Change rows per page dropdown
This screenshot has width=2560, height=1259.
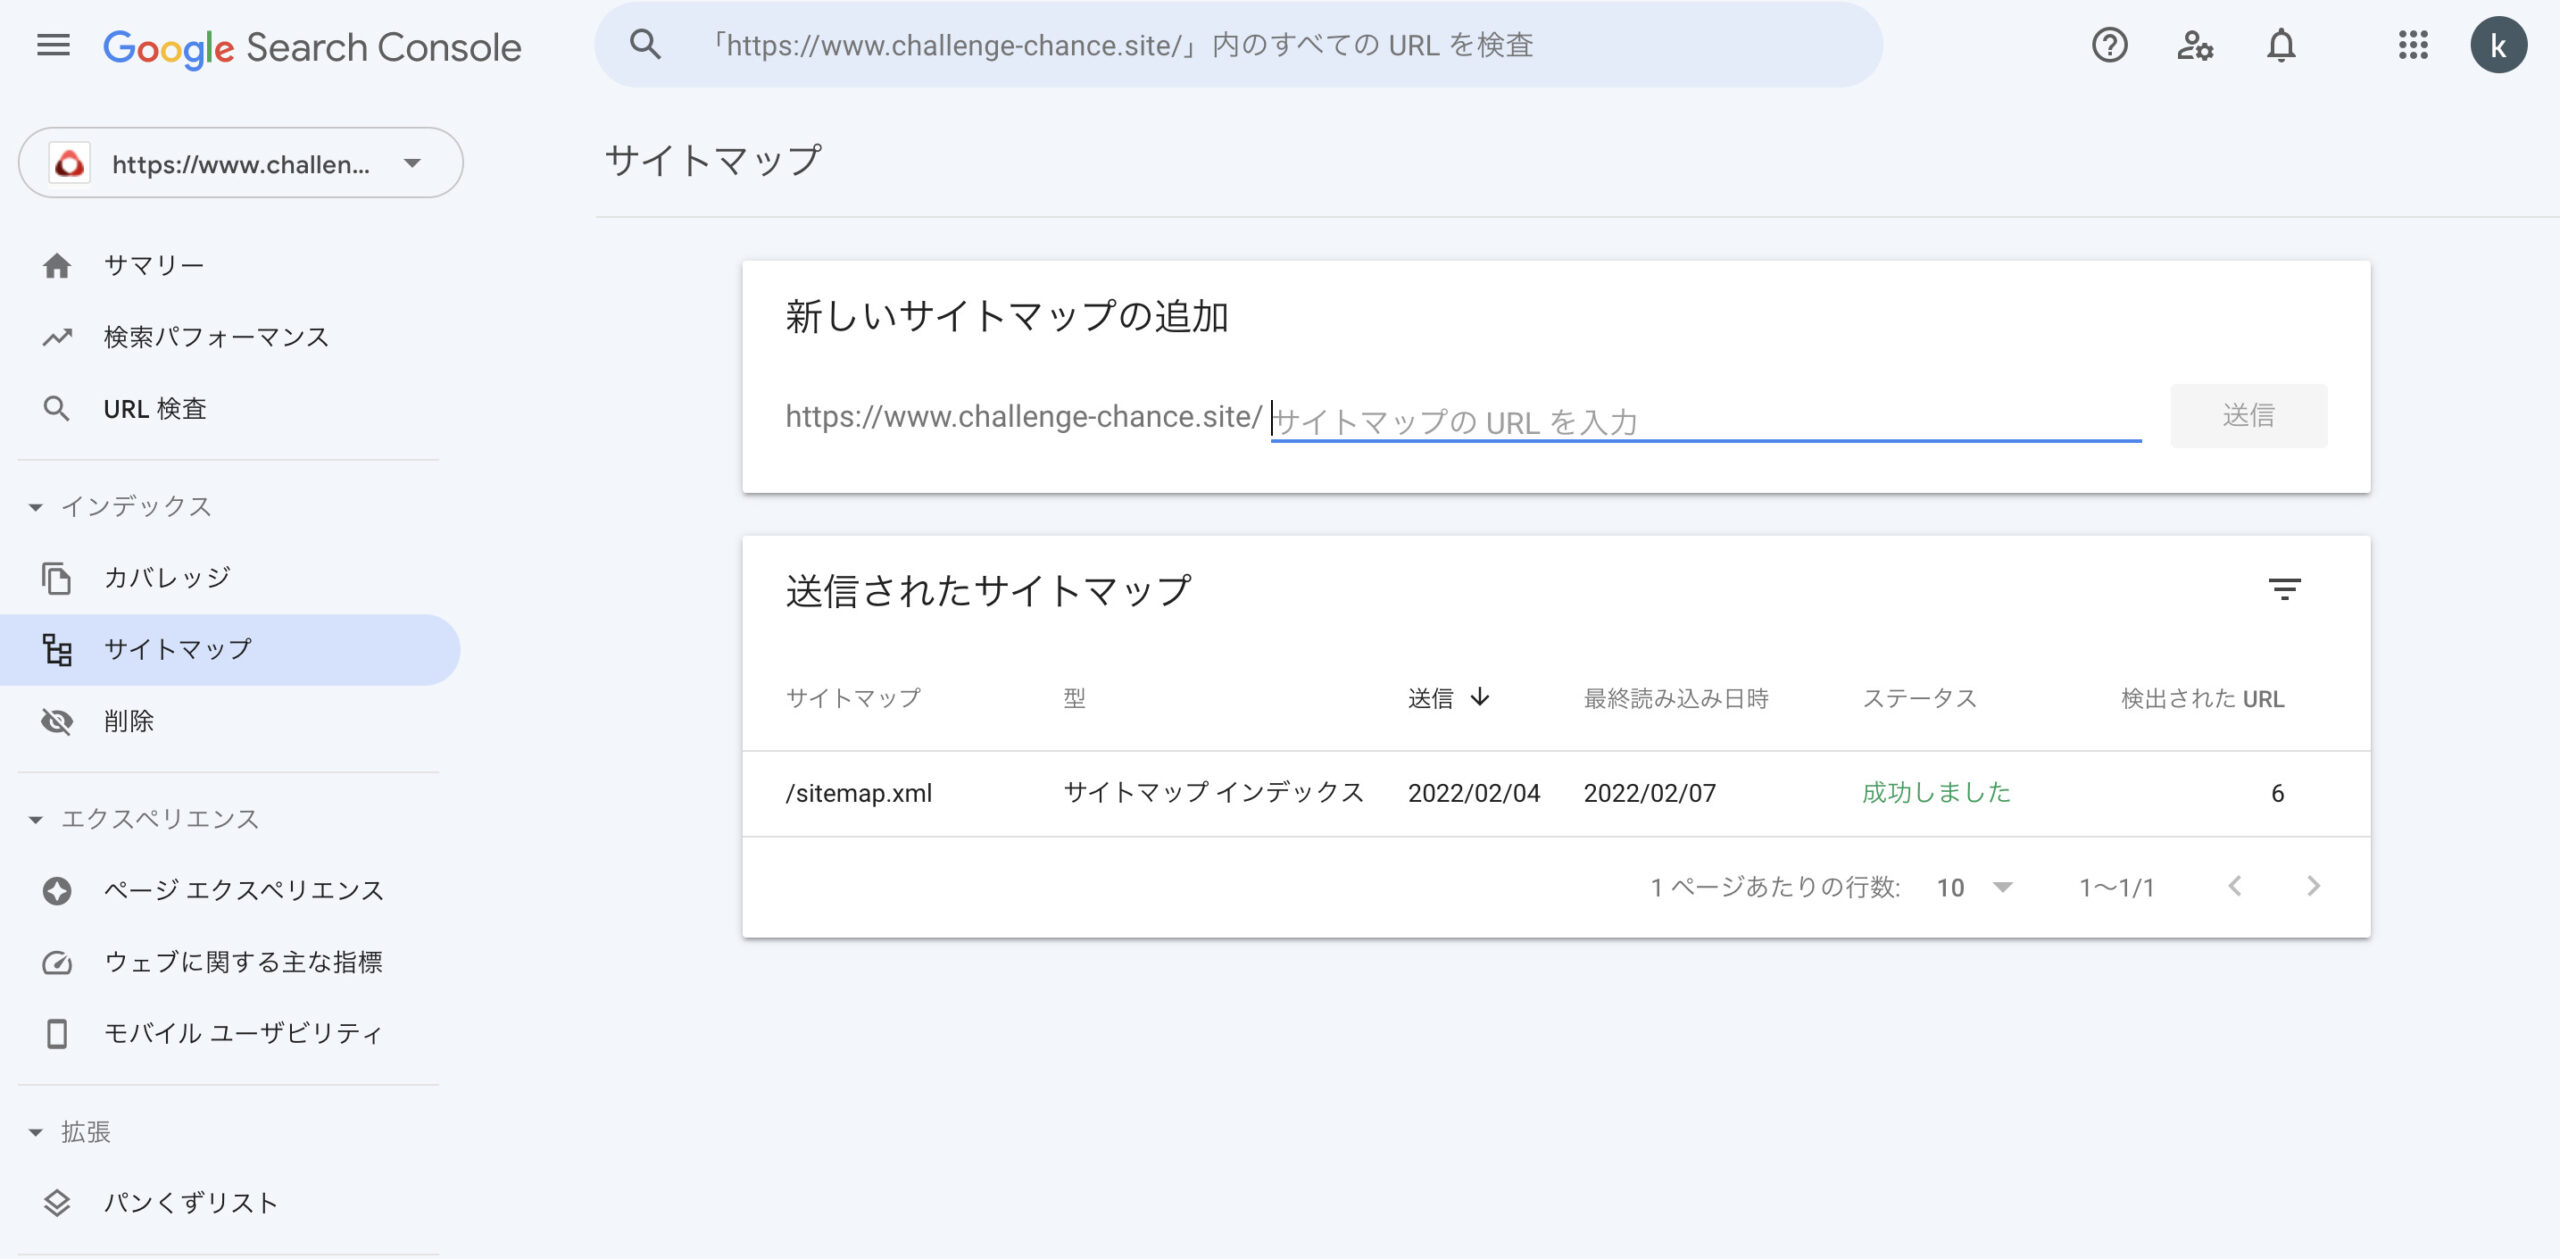click(1974, 887)
